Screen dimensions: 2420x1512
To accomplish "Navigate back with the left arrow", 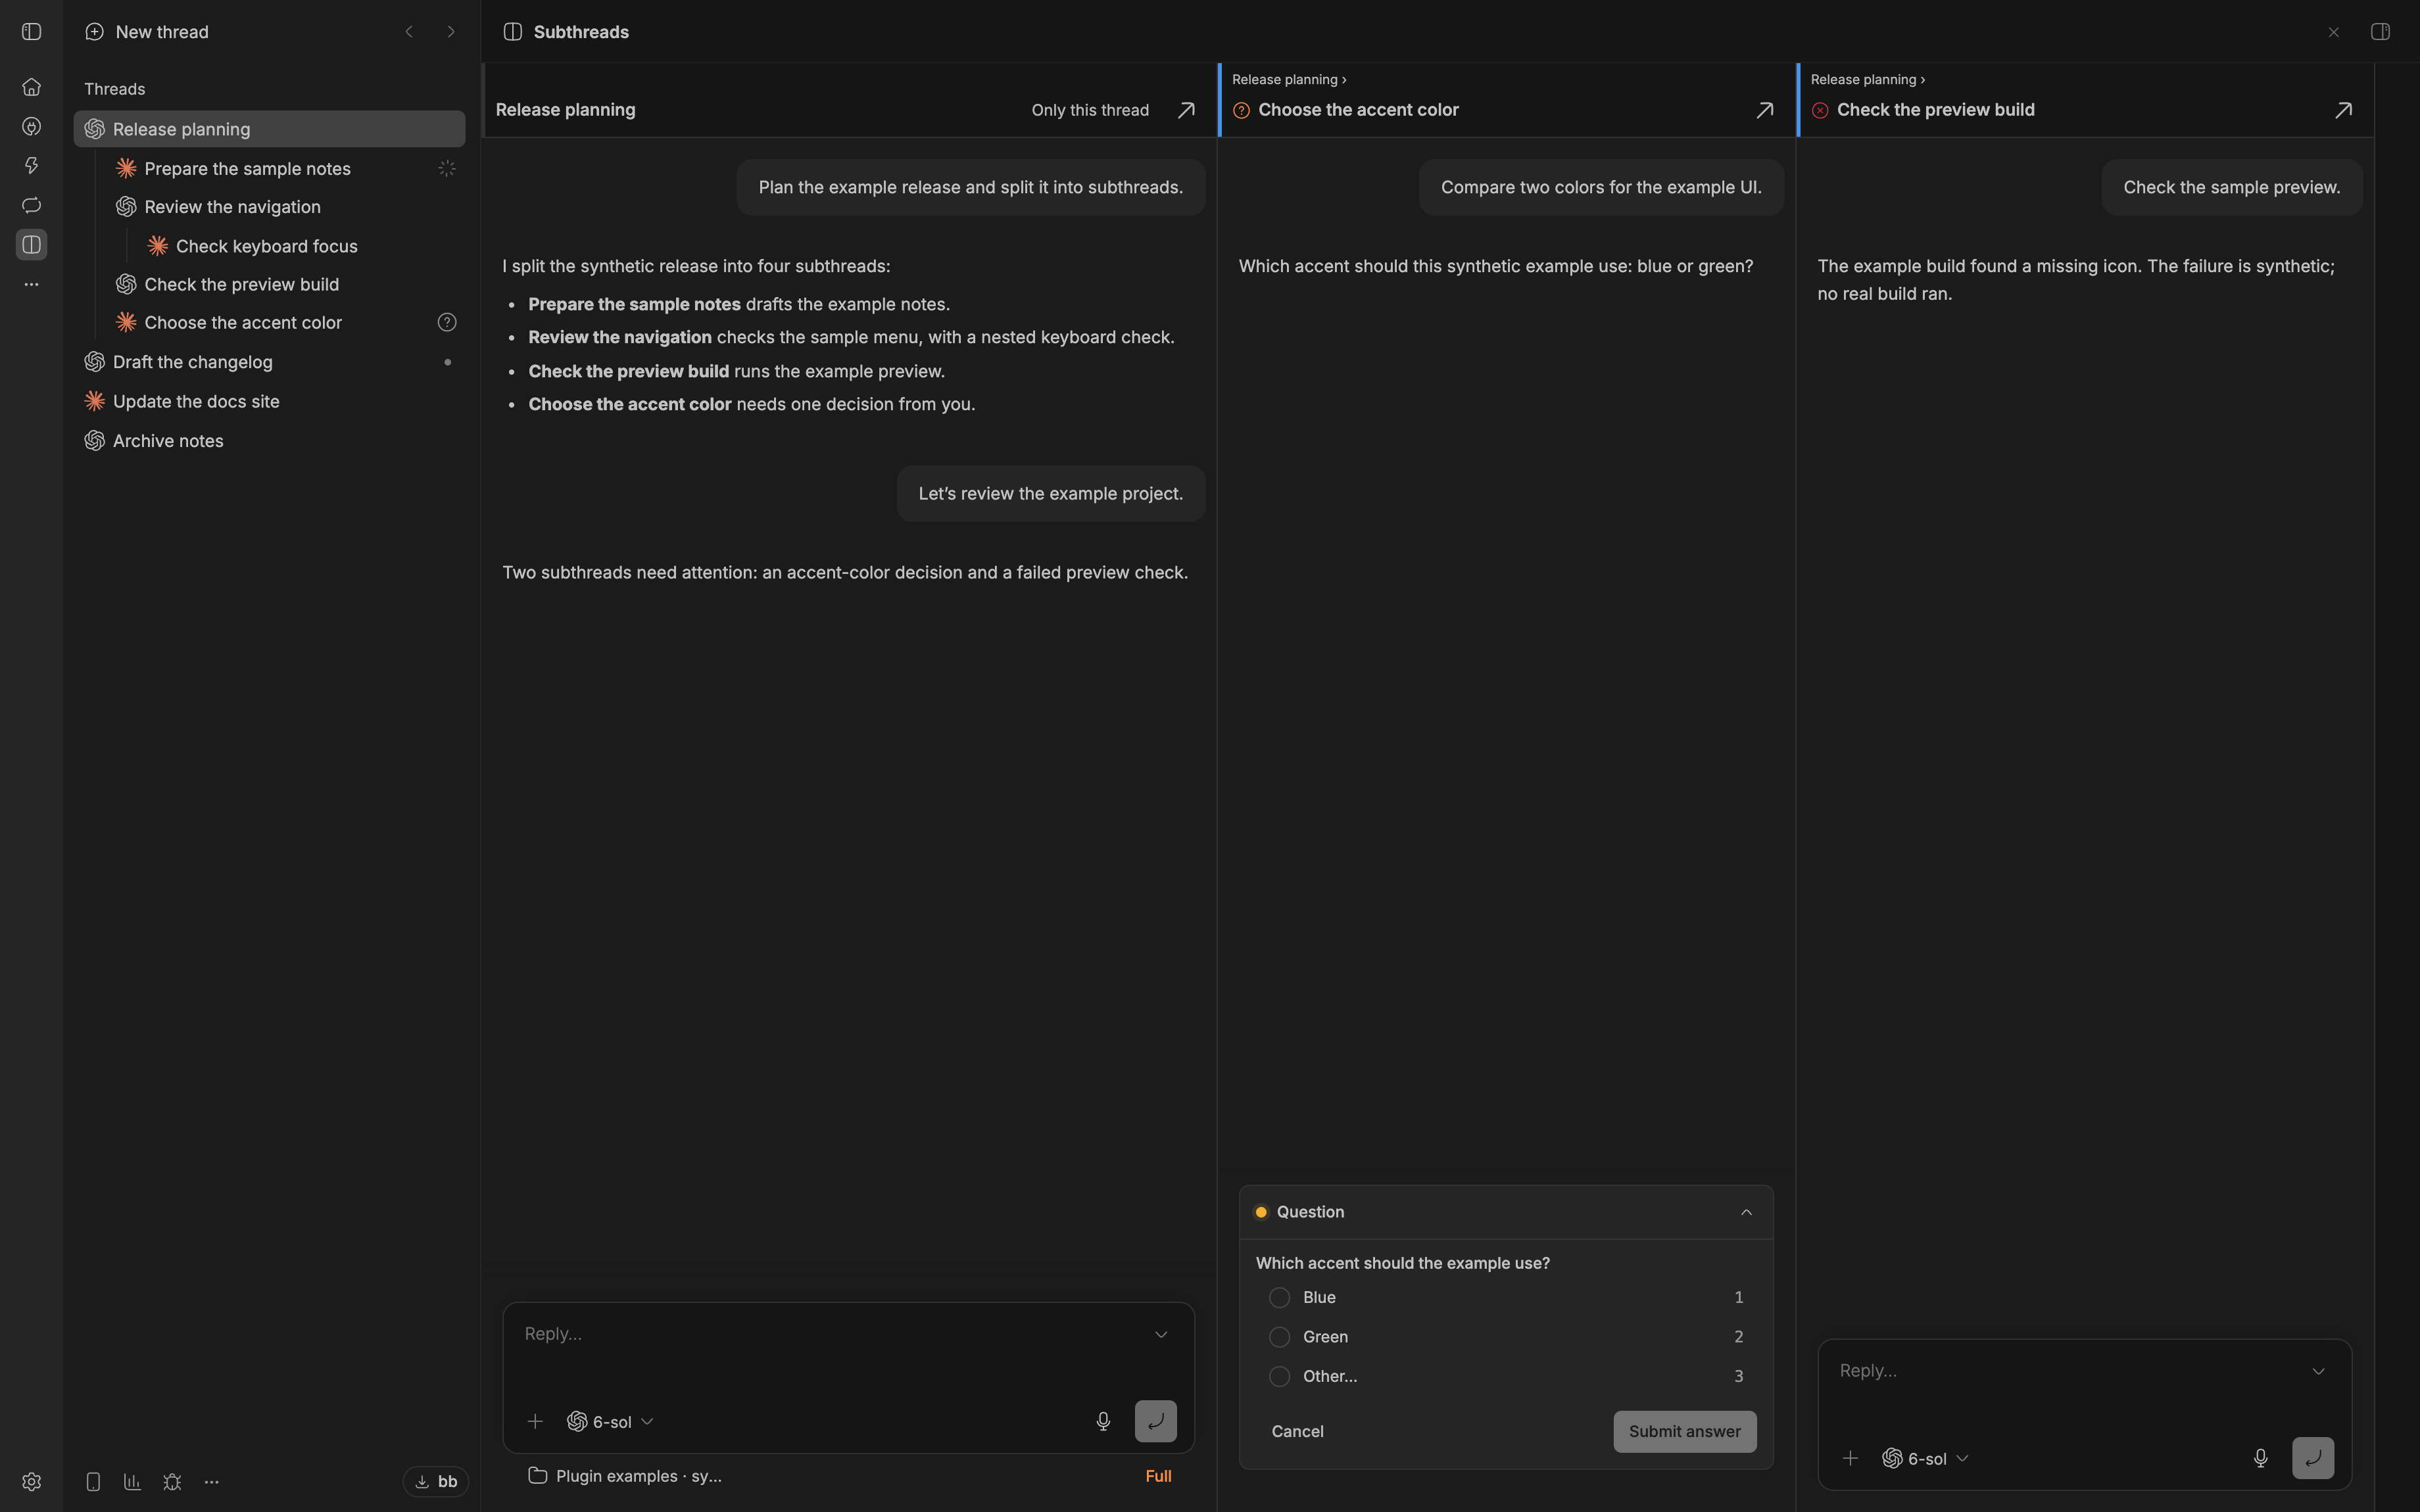I will tap(409, 32).
